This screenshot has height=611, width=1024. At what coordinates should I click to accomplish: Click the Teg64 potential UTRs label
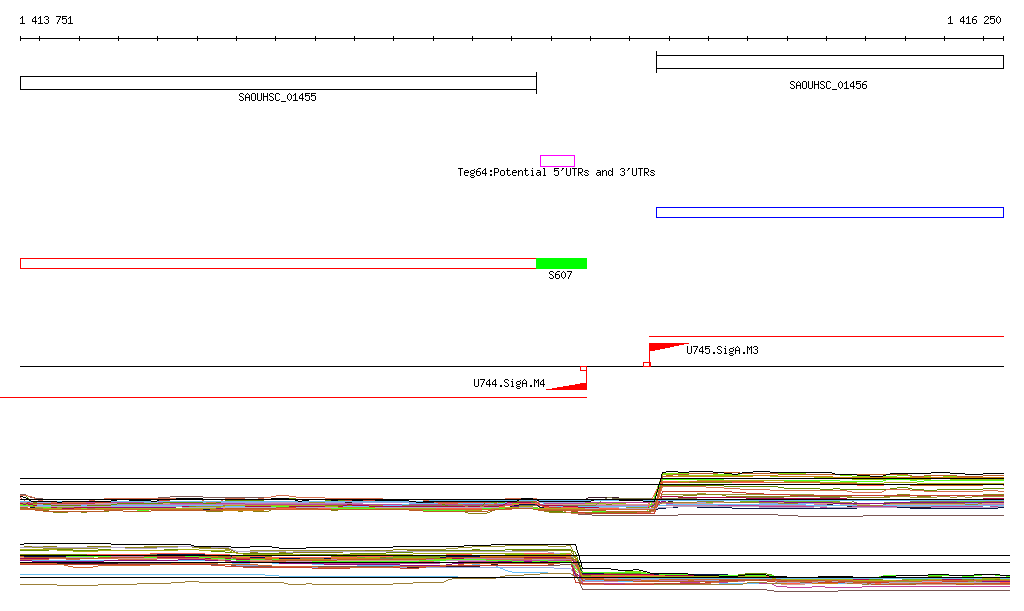coord(556,173)
